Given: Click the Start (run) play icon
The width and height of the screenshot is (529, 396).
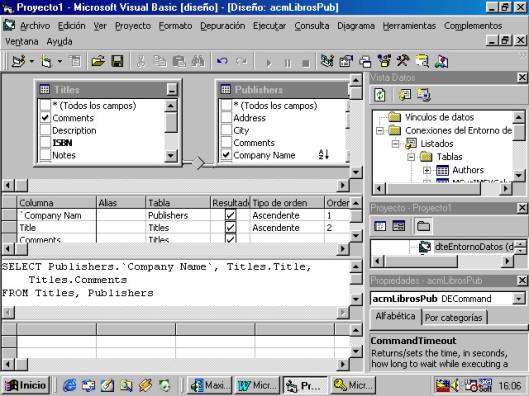Looking at the screenshot, I should point(269,63).
